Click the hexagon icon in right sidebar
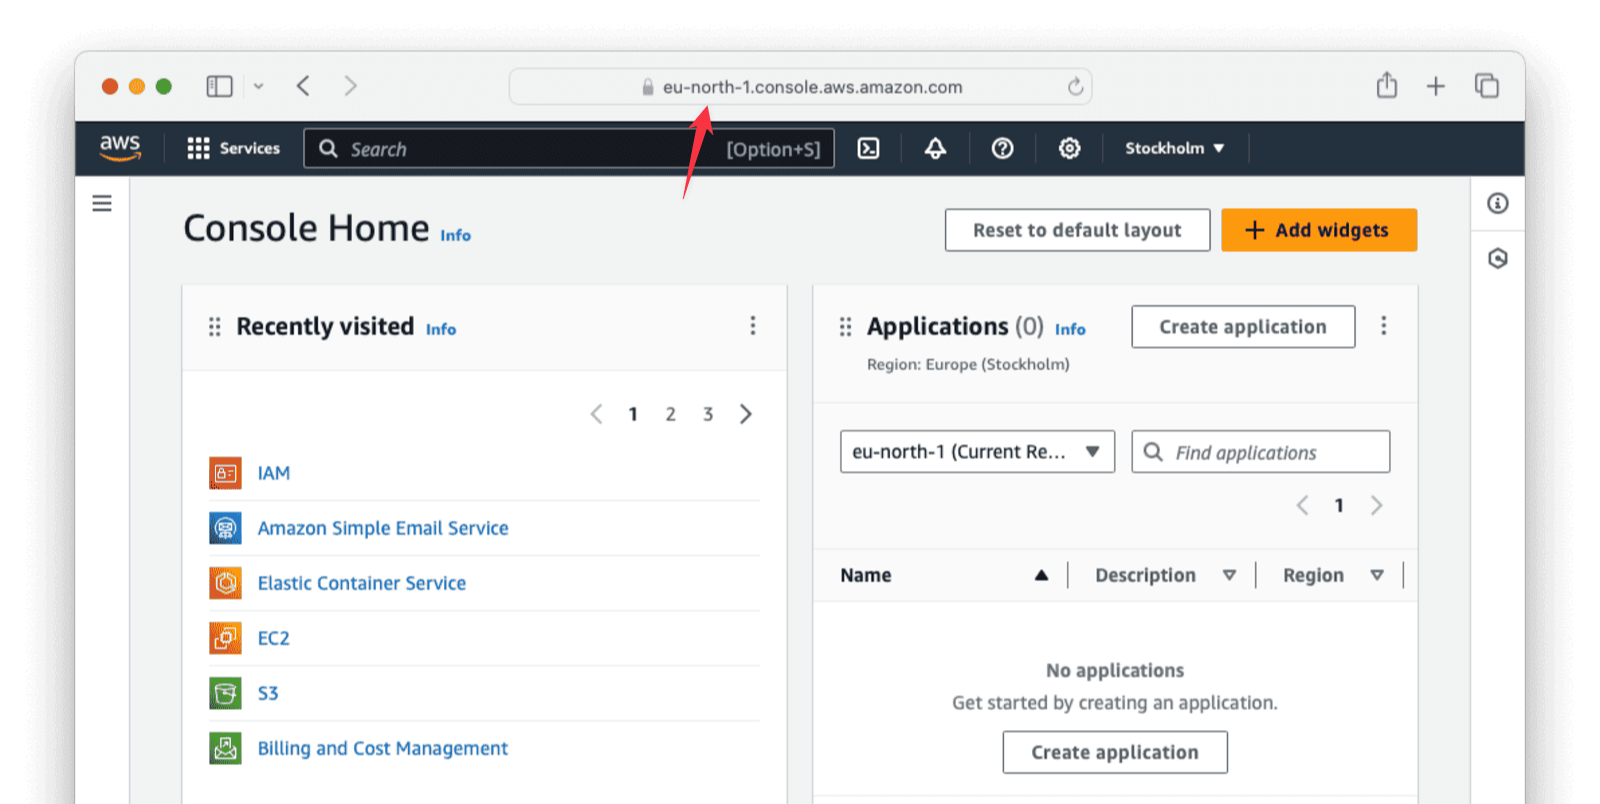The image size is (1600, 804). click(1497, 259)
